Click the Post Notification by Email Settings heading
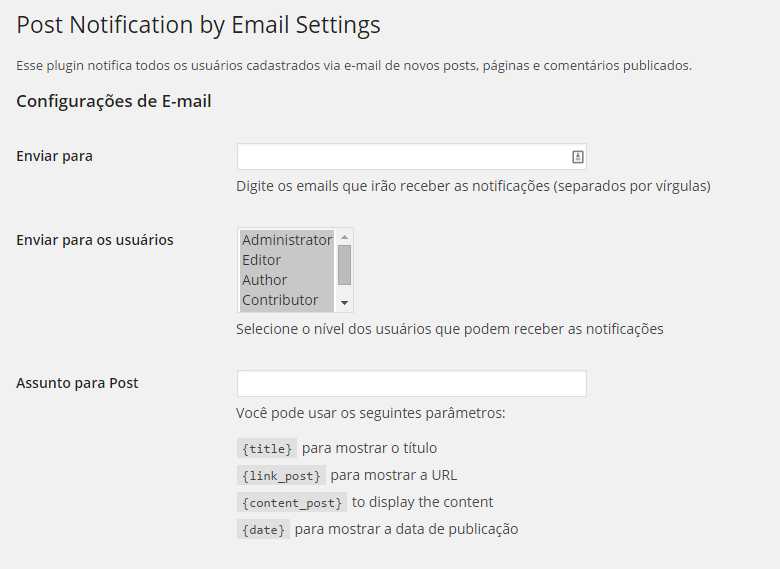The width and height of the screenshot is (780, 569). click(198, 25)
